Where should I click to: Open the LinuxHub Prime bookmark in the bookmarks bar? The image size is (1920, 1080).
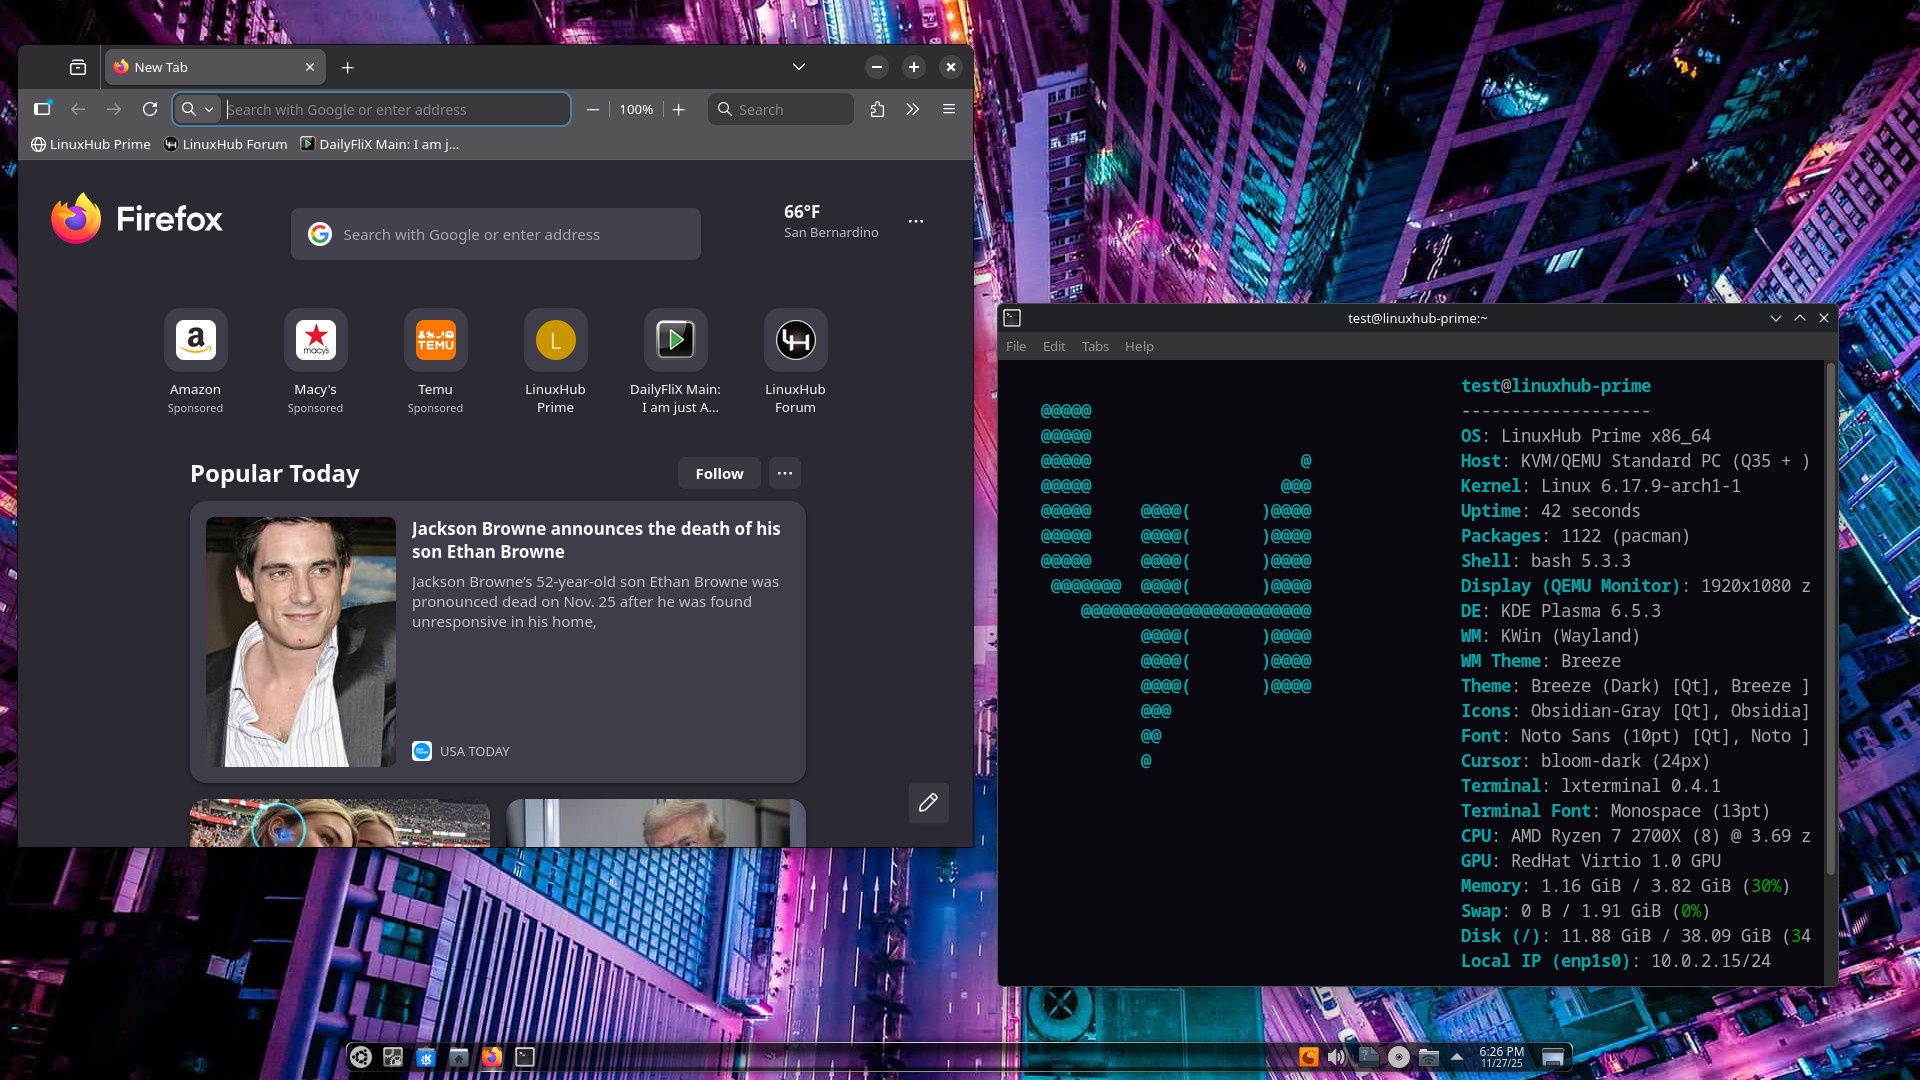[91, 144]
